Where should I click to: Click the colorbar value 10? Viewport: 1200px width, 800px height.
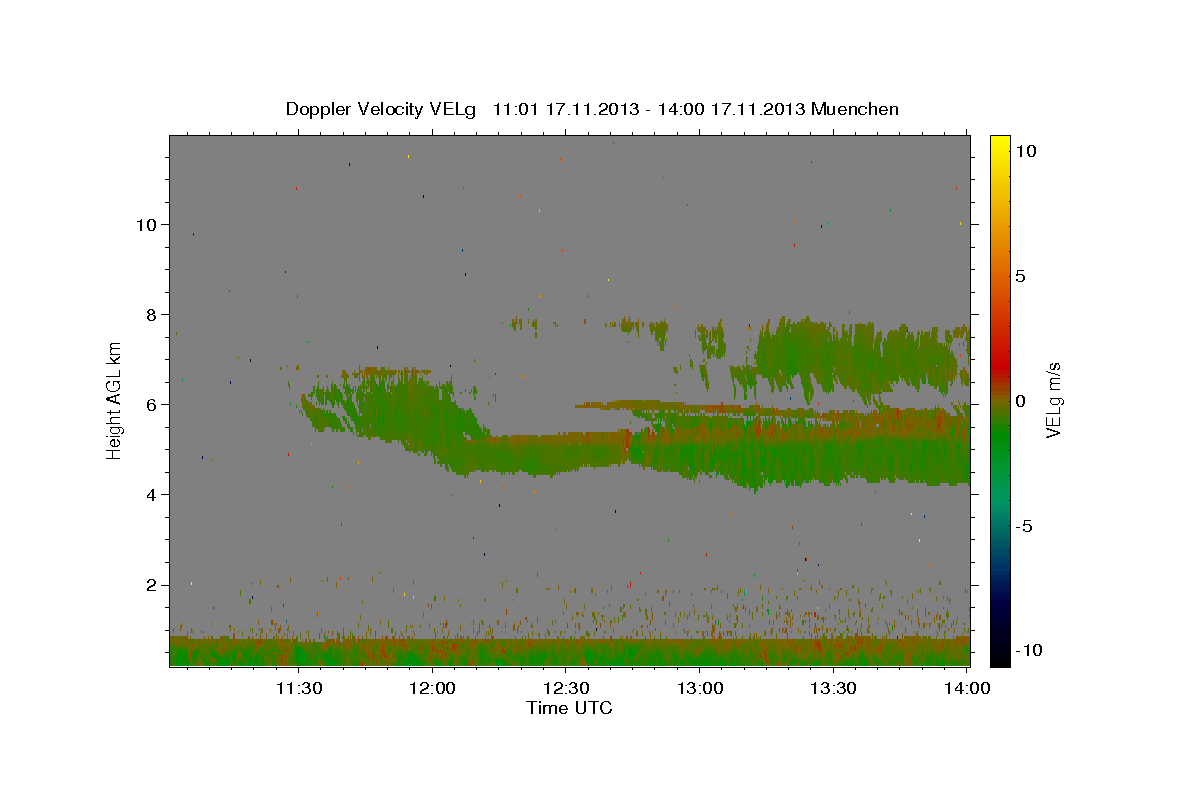click(x=1025, y=150)
